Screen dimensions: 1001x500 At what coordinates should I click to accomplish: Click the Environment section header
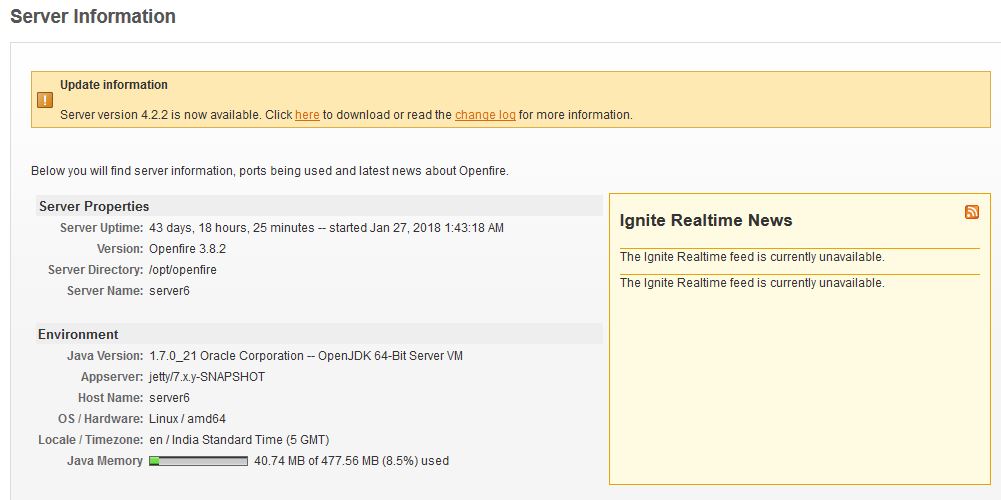click(319, 334)
